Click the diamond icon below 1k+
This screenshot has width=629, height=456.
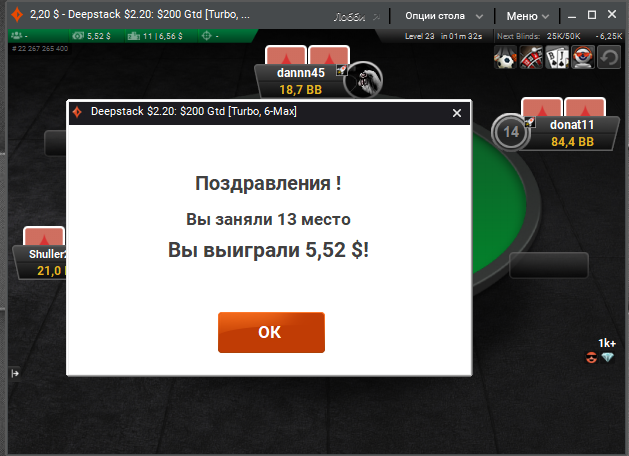pos(607,357)
